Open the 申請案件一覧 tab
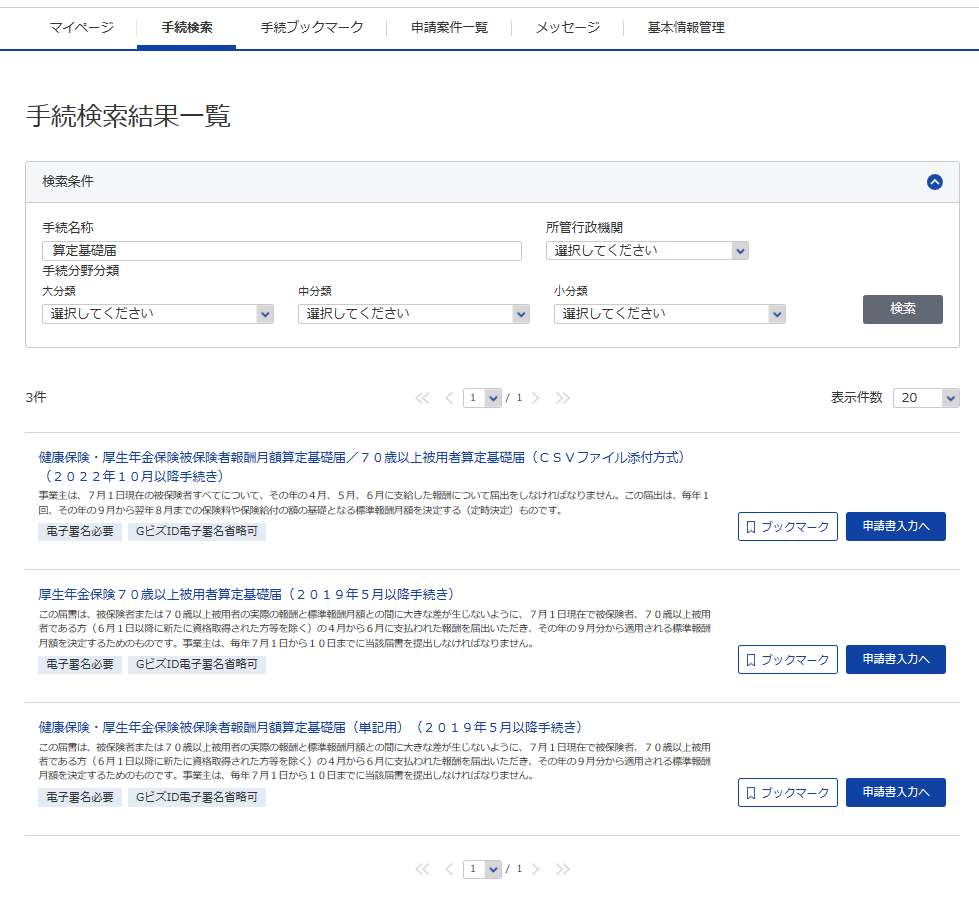 click(449, 28)
